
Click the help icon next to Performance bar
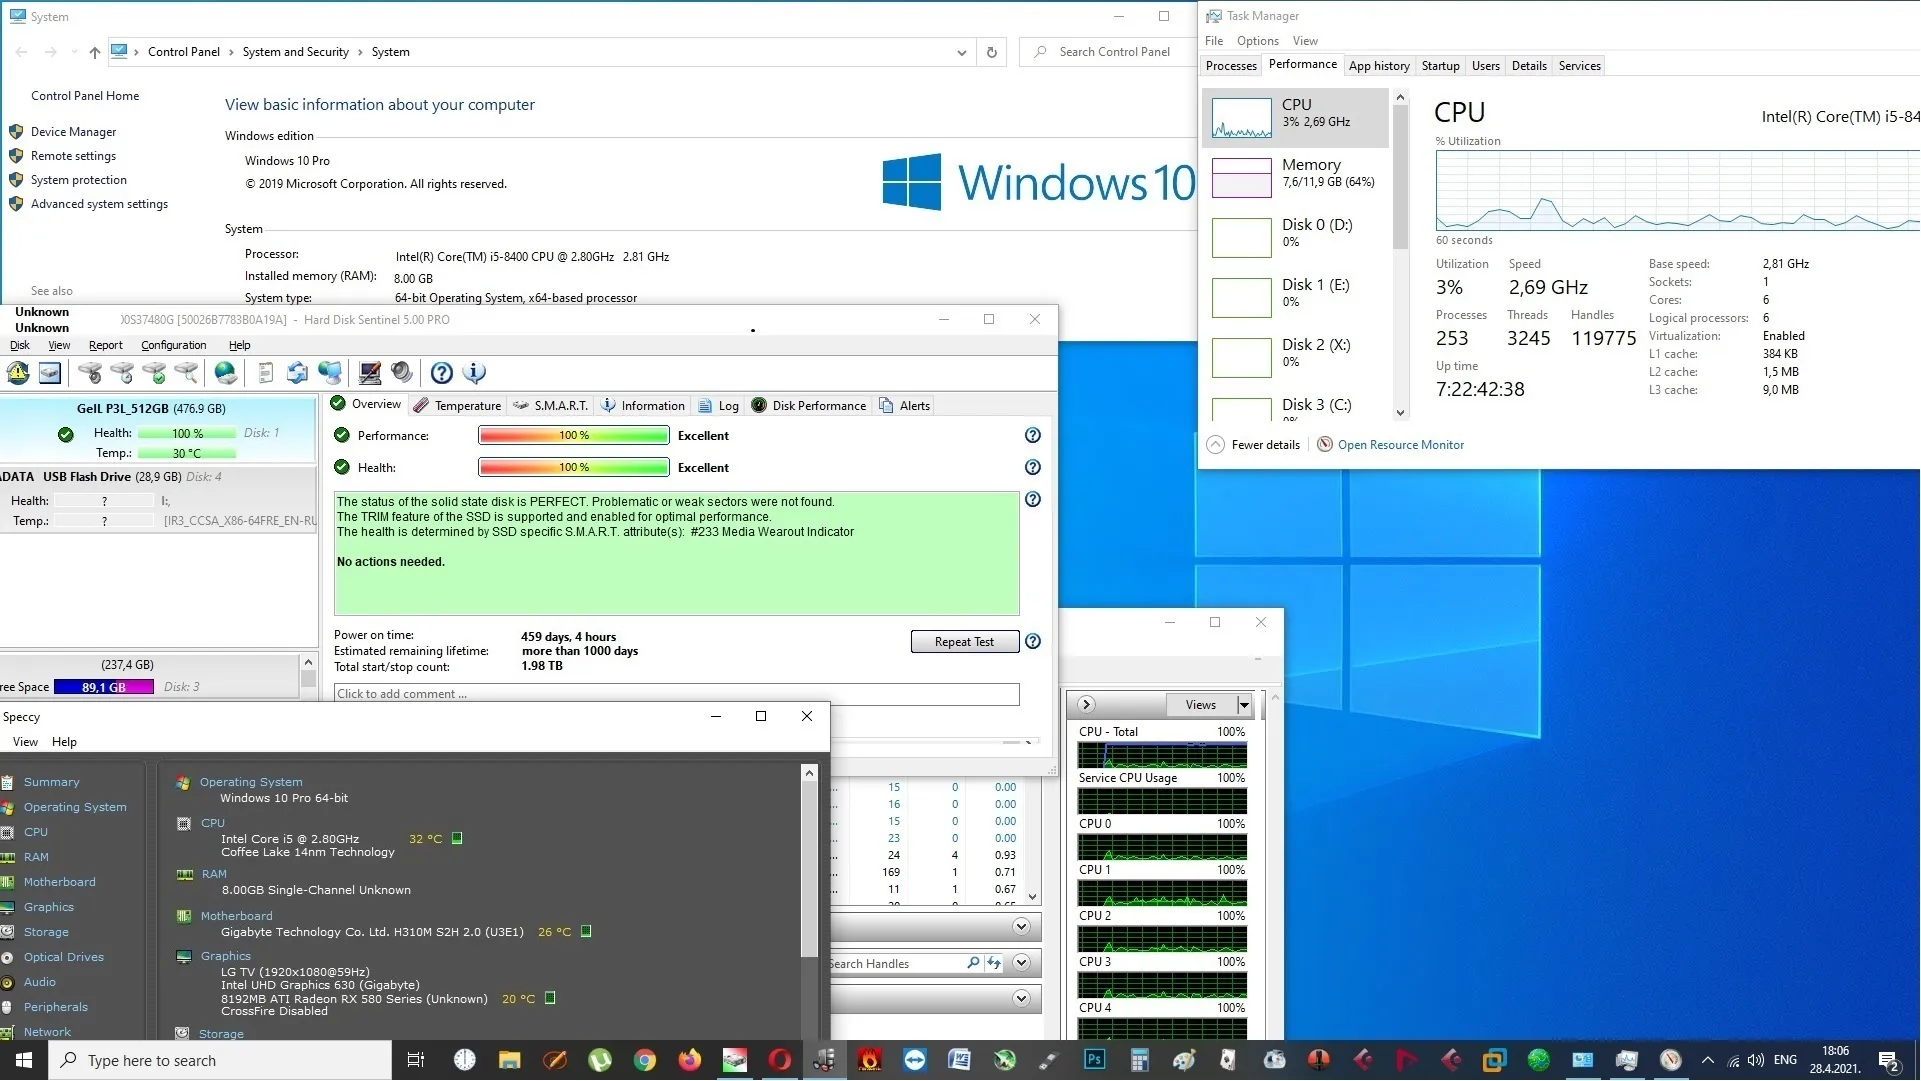pyautogui.click(x=1033, y=436)
